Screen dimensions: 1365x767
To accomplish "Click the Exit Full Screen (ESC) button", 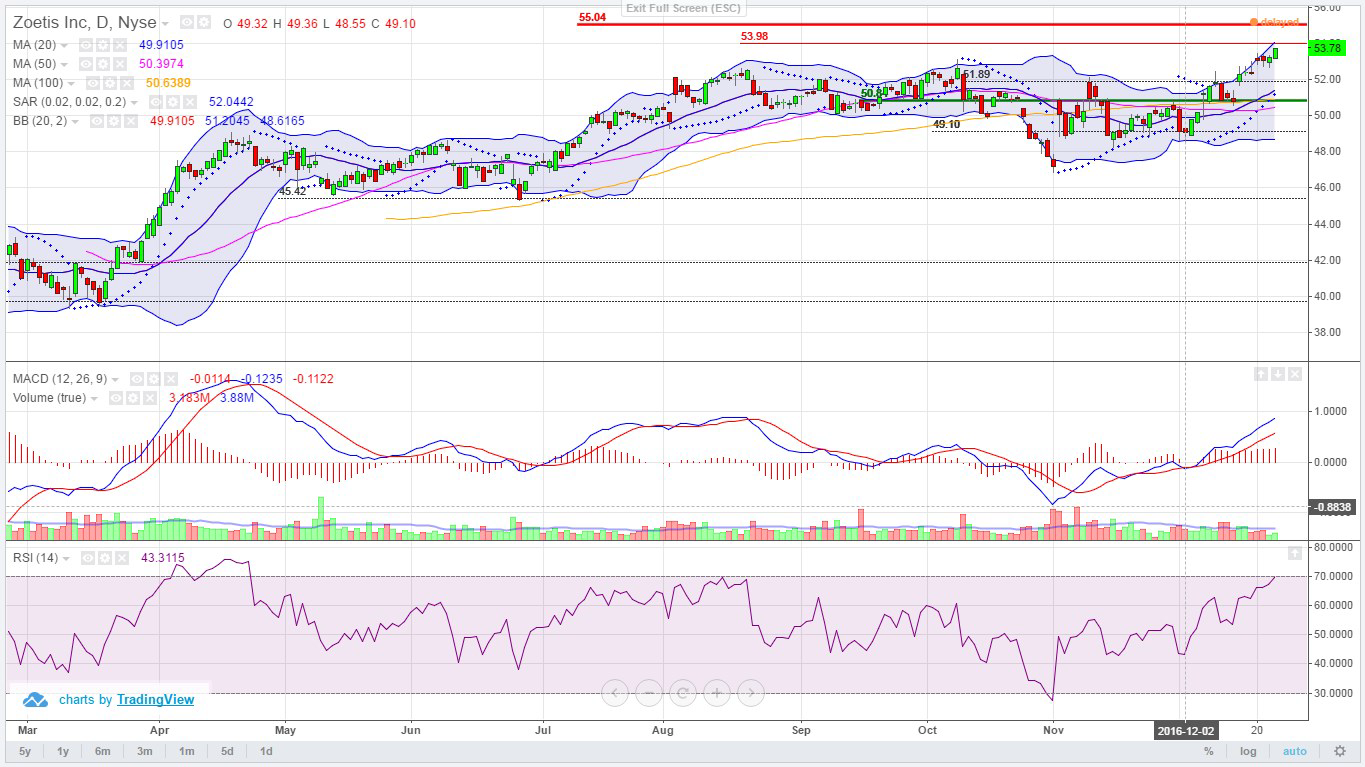I will tap(683, 8).
